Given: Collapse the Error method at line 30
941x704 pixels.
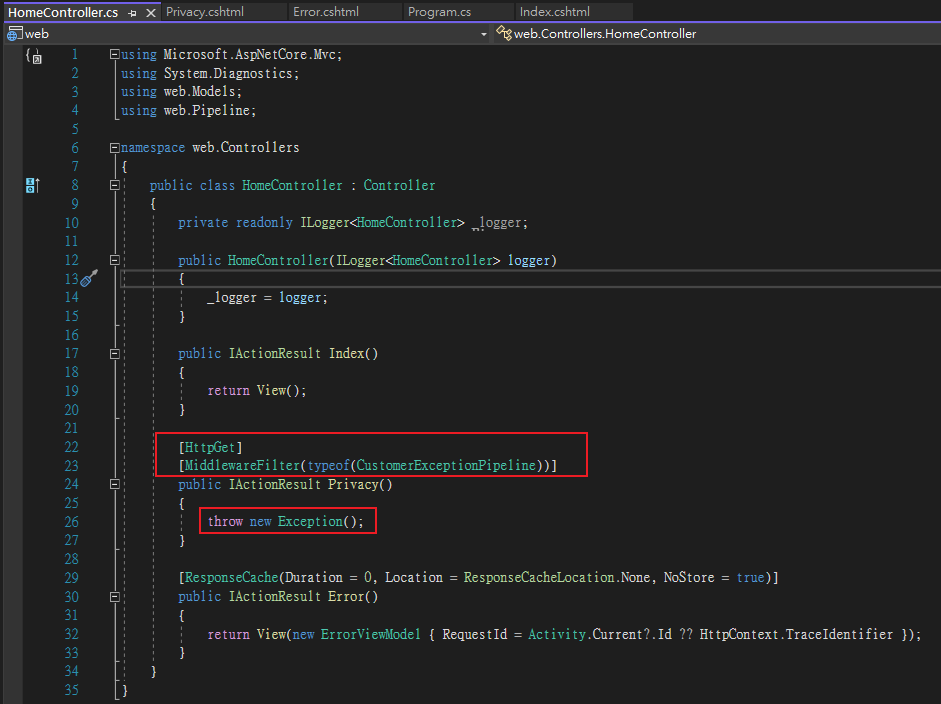Looking at the screenshot, I should pos(115,597).
